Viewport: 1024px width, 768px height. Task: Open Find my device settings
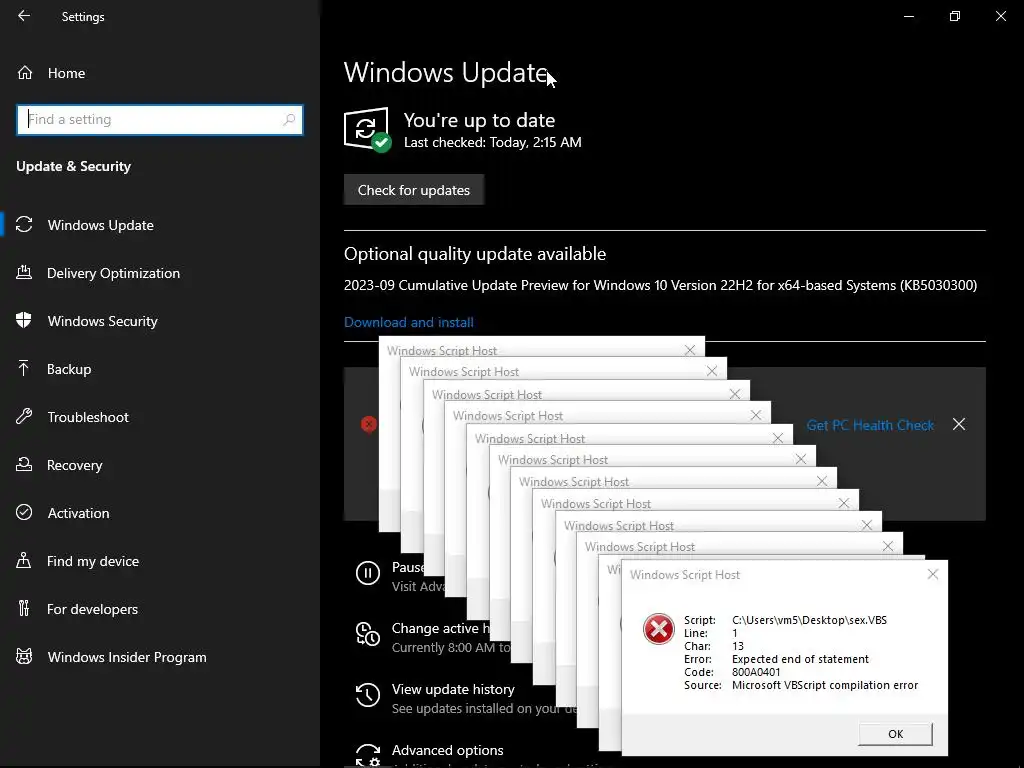93,561
